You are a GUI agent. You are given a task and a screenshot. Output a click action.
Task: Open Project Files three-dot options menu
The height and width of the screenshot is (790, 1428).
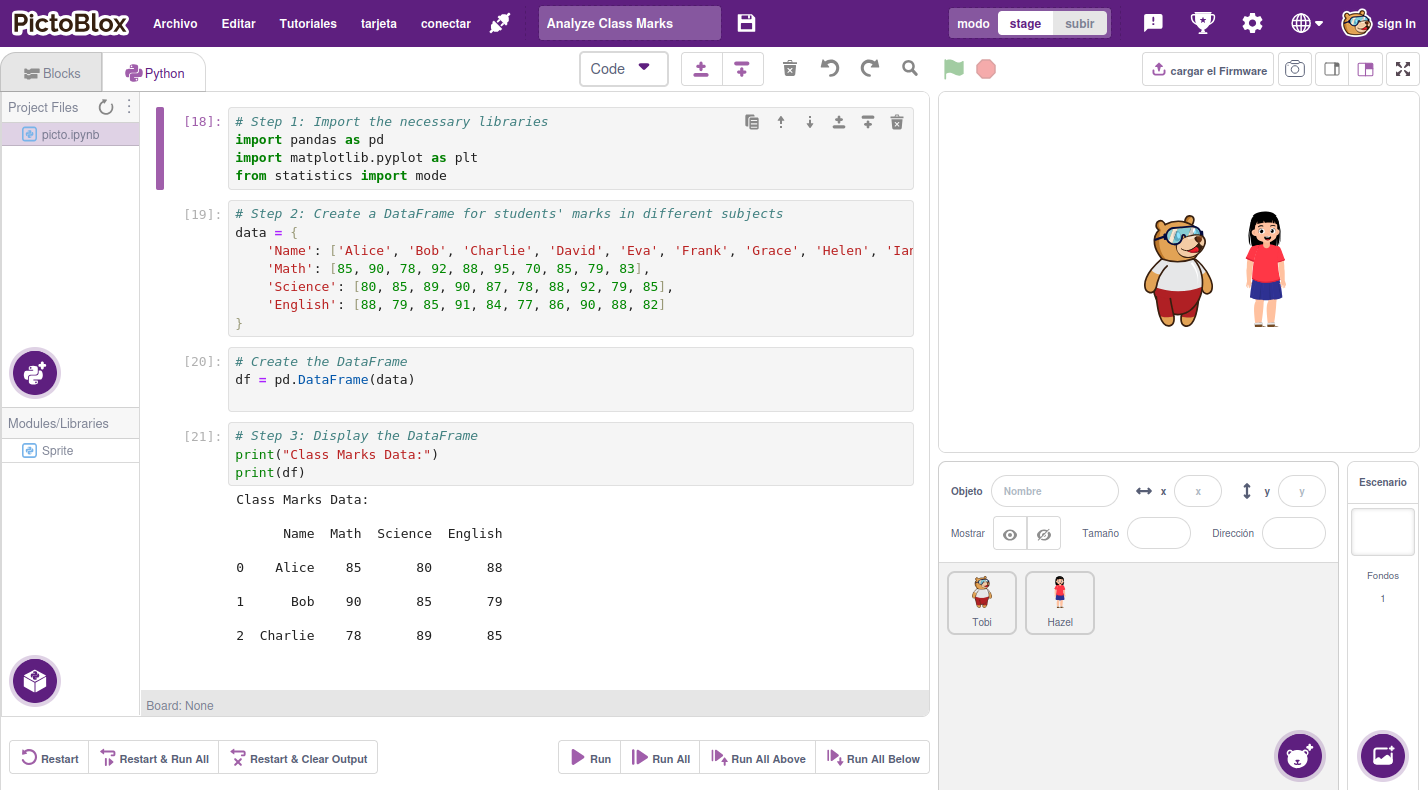pyautogui.click(x=129, y=107)
